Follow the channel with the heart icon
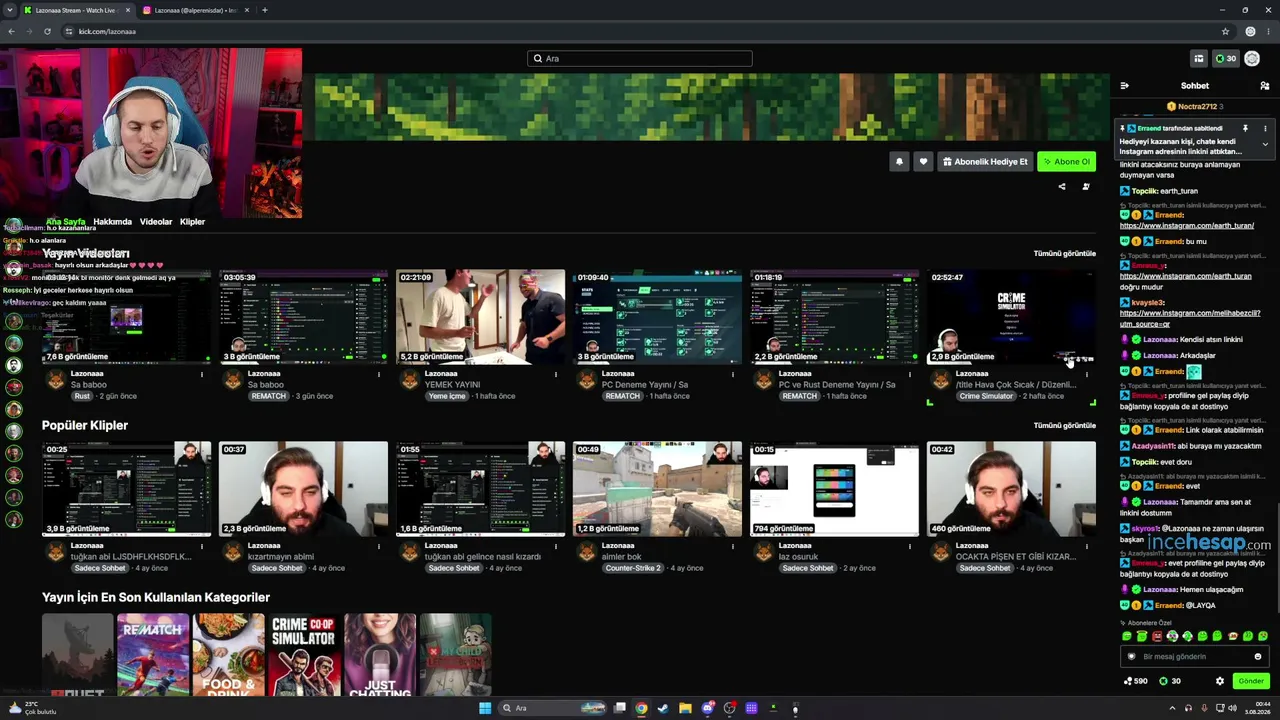This screenshot has height=720, width=1280. point(923,161)
